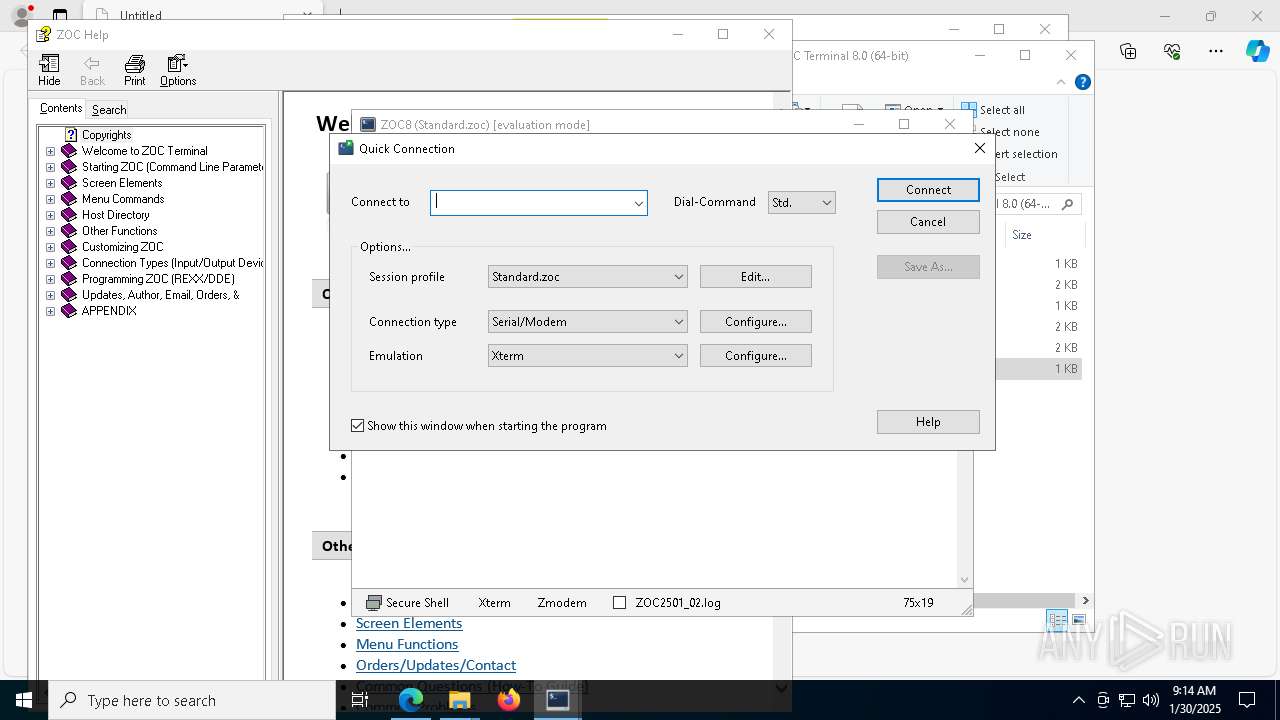Viewport: 1280px width, 720px height.
Task: Open Edge settings and more ellipsis
Action: coord(1216,51)
